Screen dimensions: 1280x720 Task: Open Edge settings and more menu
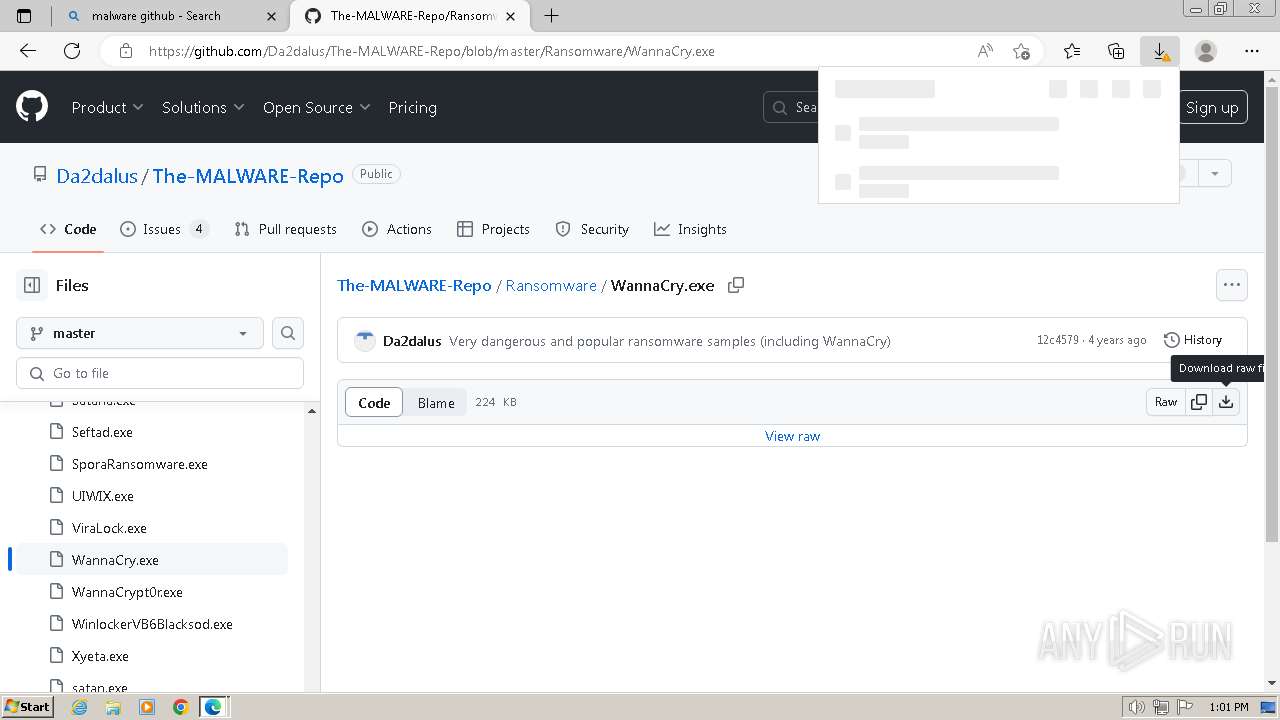(x=1252, y=51)
